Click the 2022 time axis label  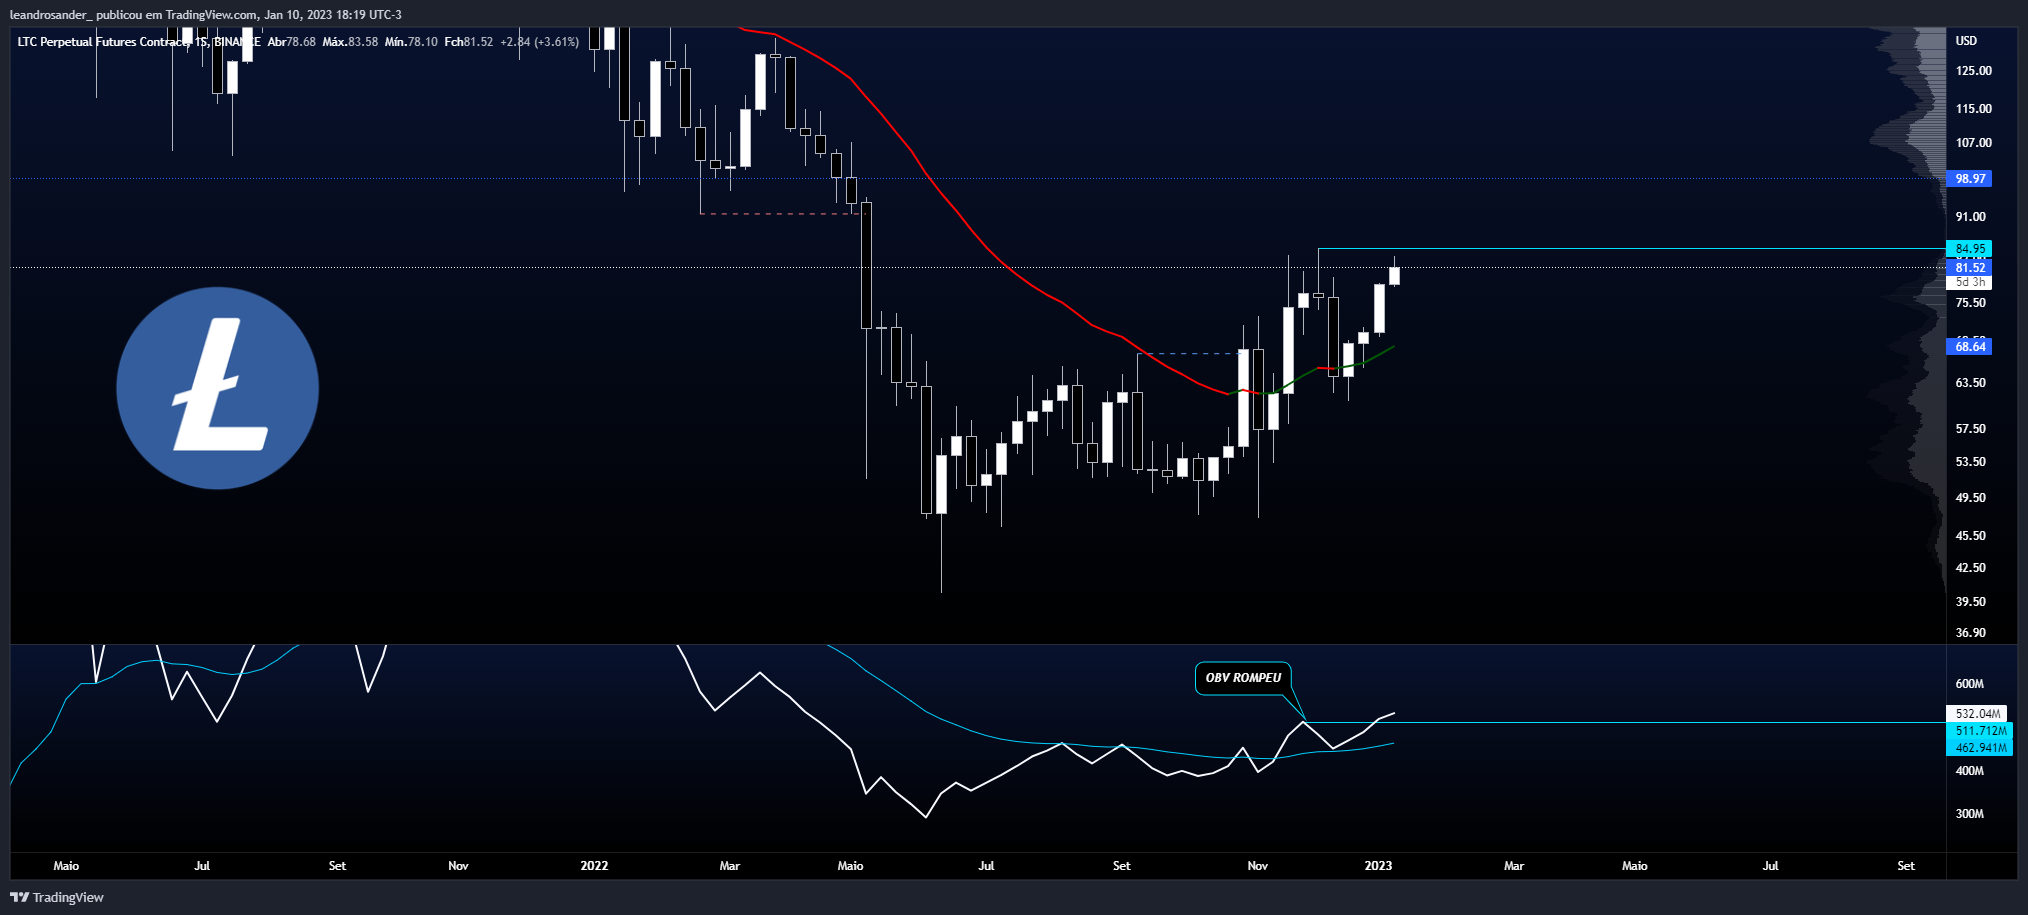click(594, 866)
